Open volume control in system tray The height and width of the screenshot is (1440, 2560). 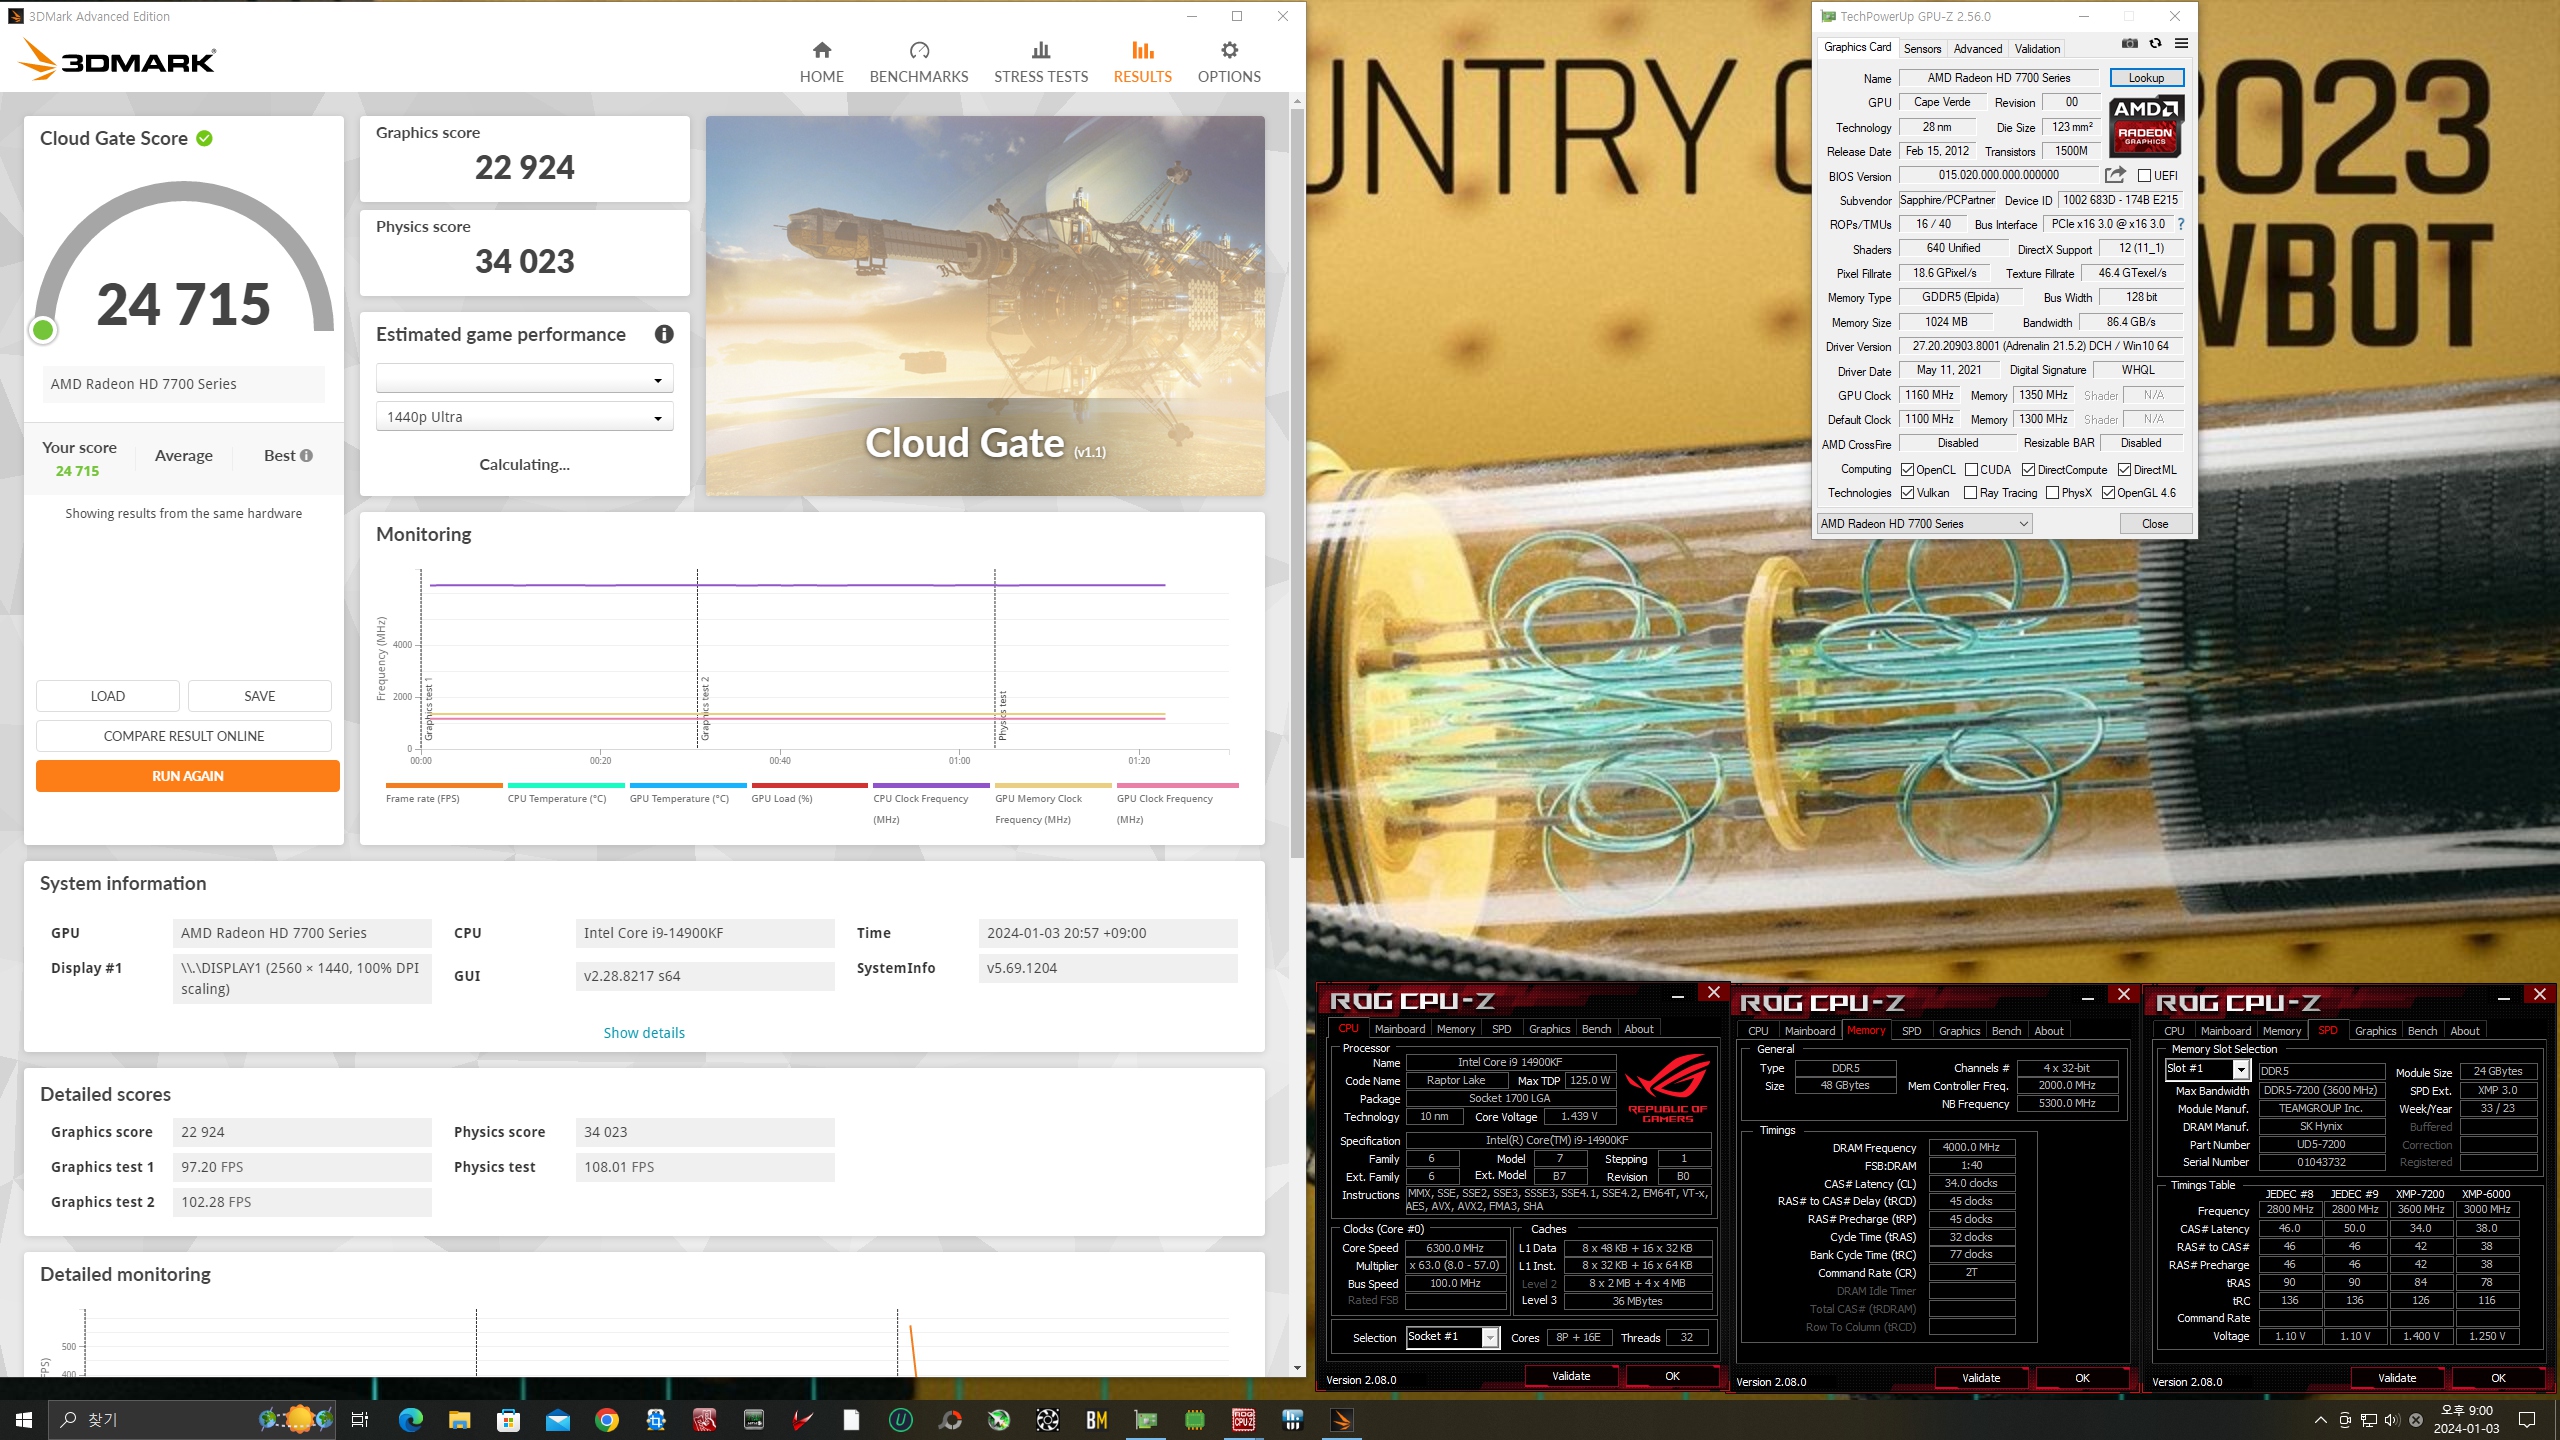click(2391, 1419)
